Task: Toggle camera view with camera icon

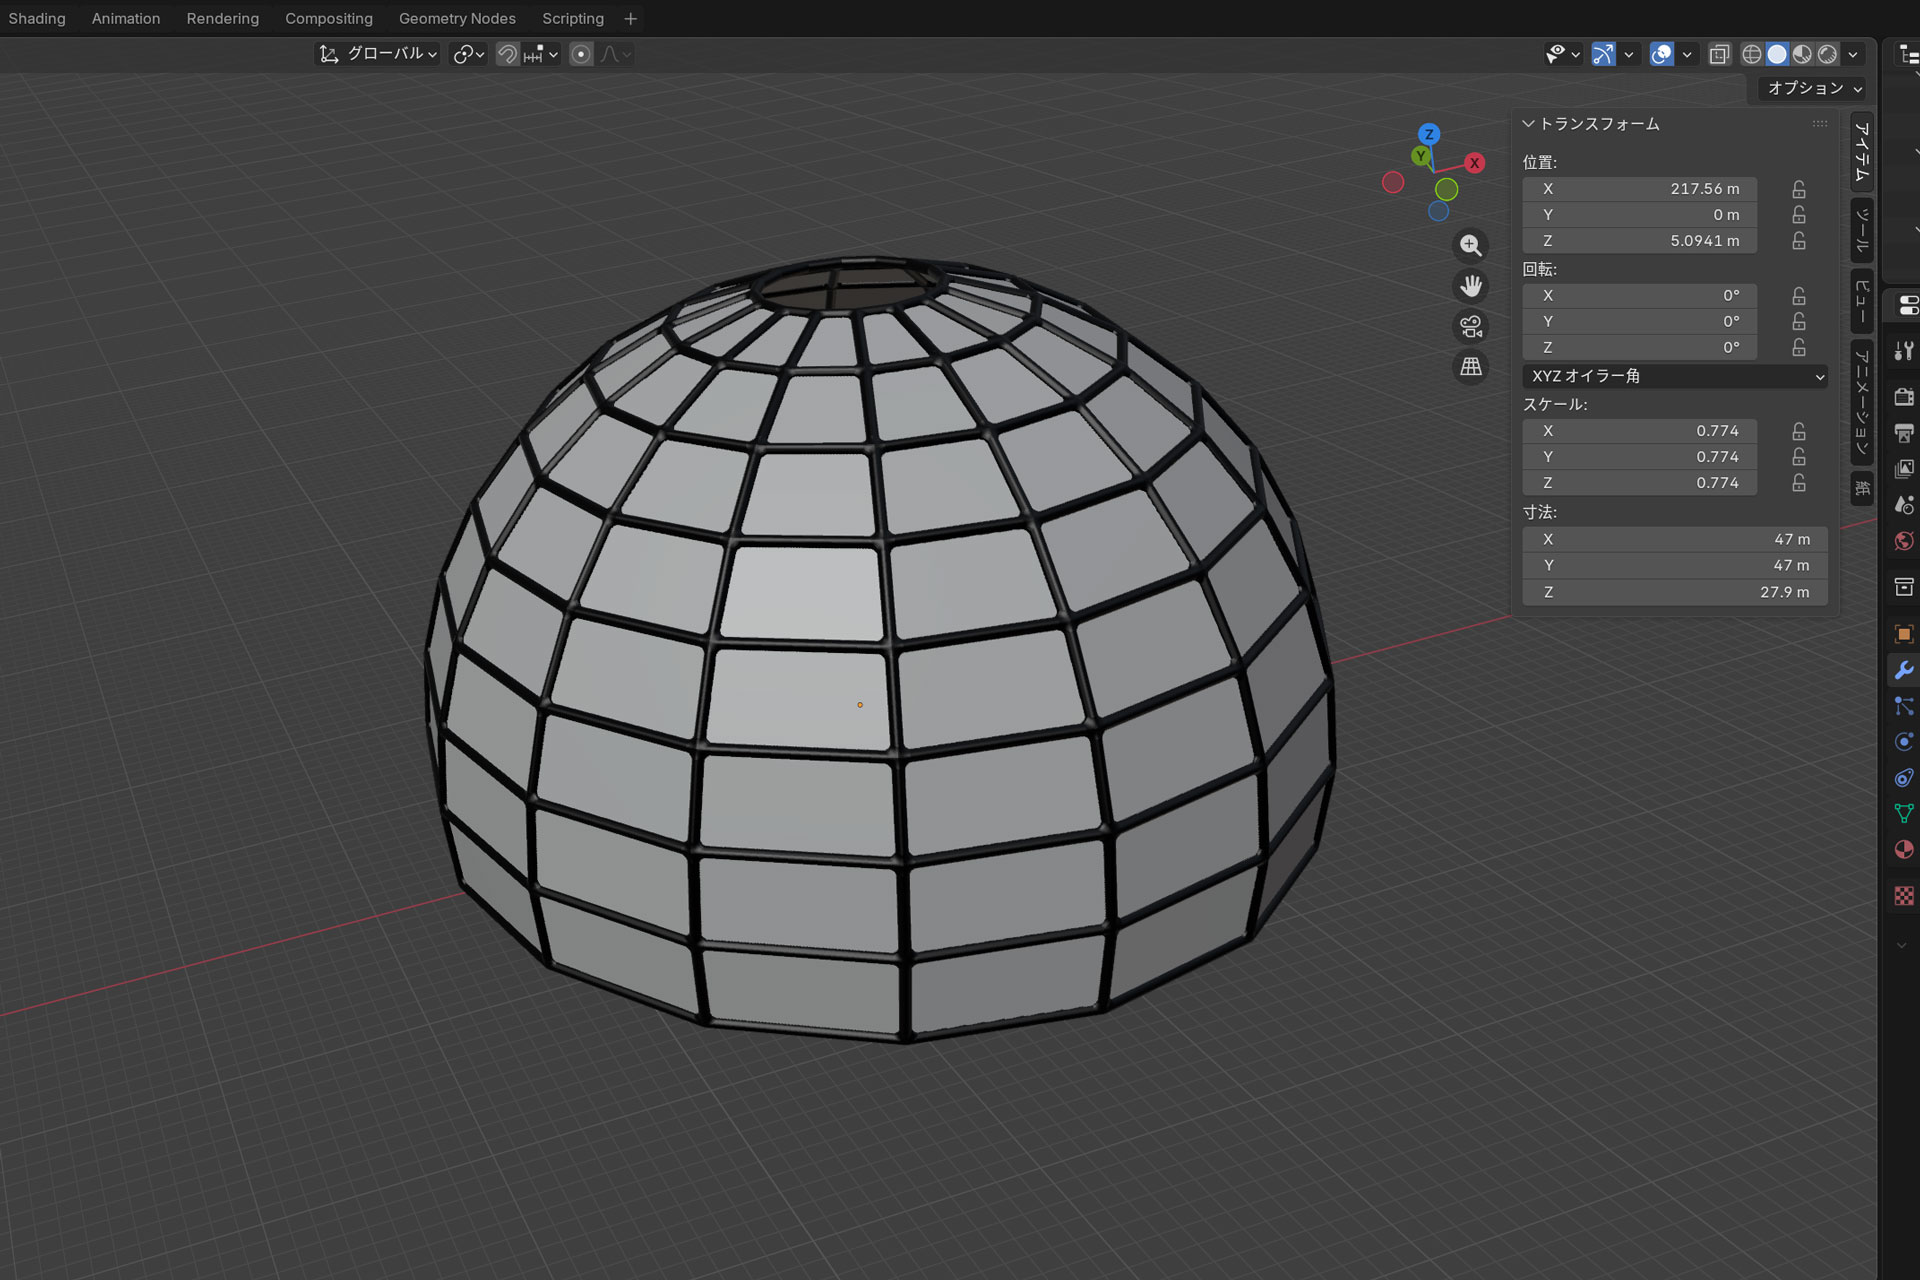Action: point(1470,327)
